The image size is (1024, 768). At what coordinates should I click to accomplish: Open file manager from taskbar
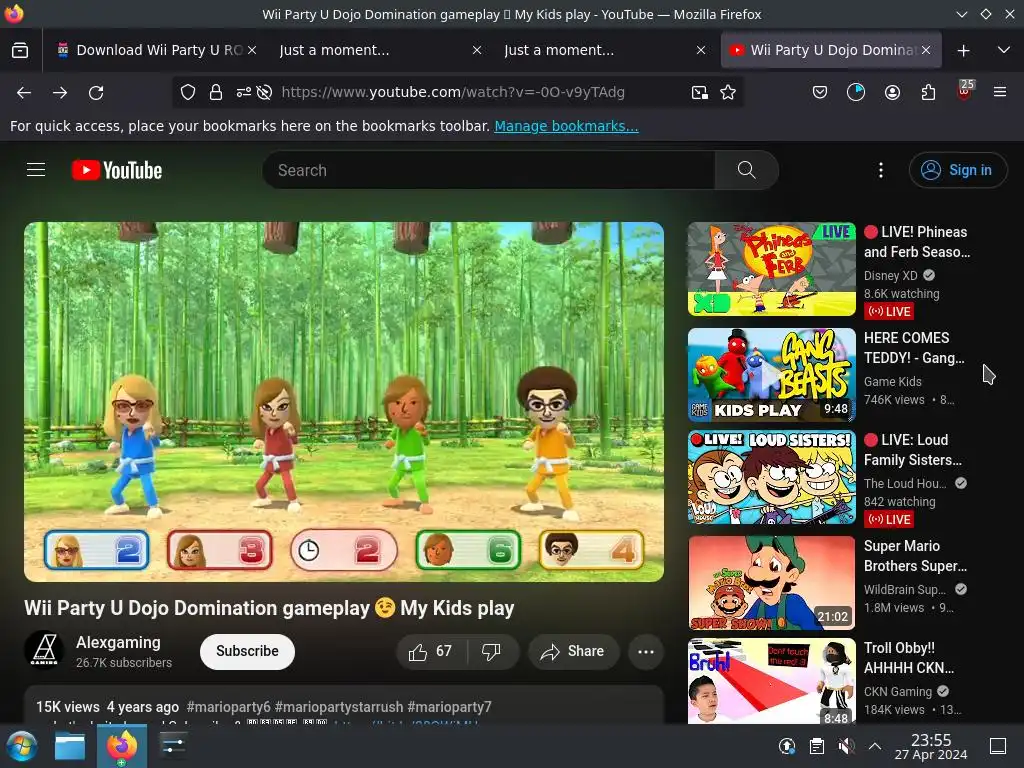70,746
